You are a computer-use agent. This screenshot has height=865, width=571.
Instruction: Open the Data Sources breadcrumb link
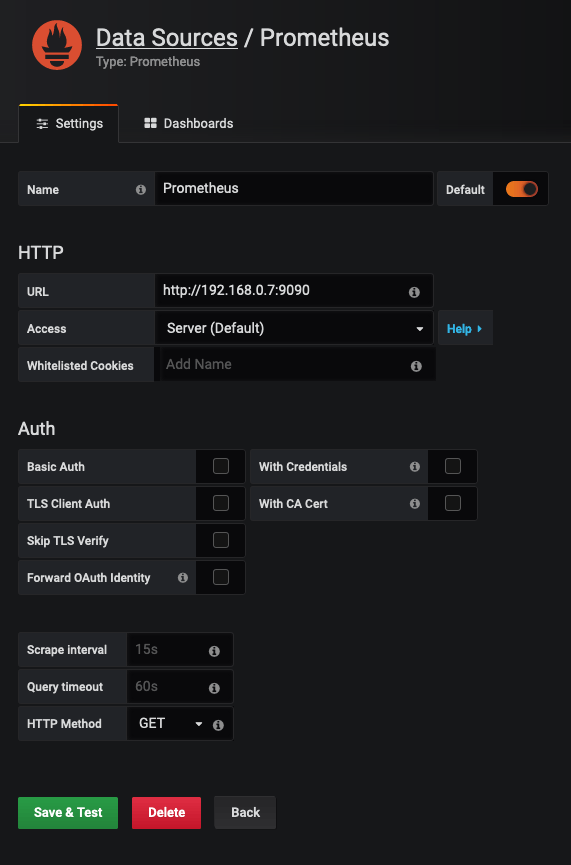[167, 38]
